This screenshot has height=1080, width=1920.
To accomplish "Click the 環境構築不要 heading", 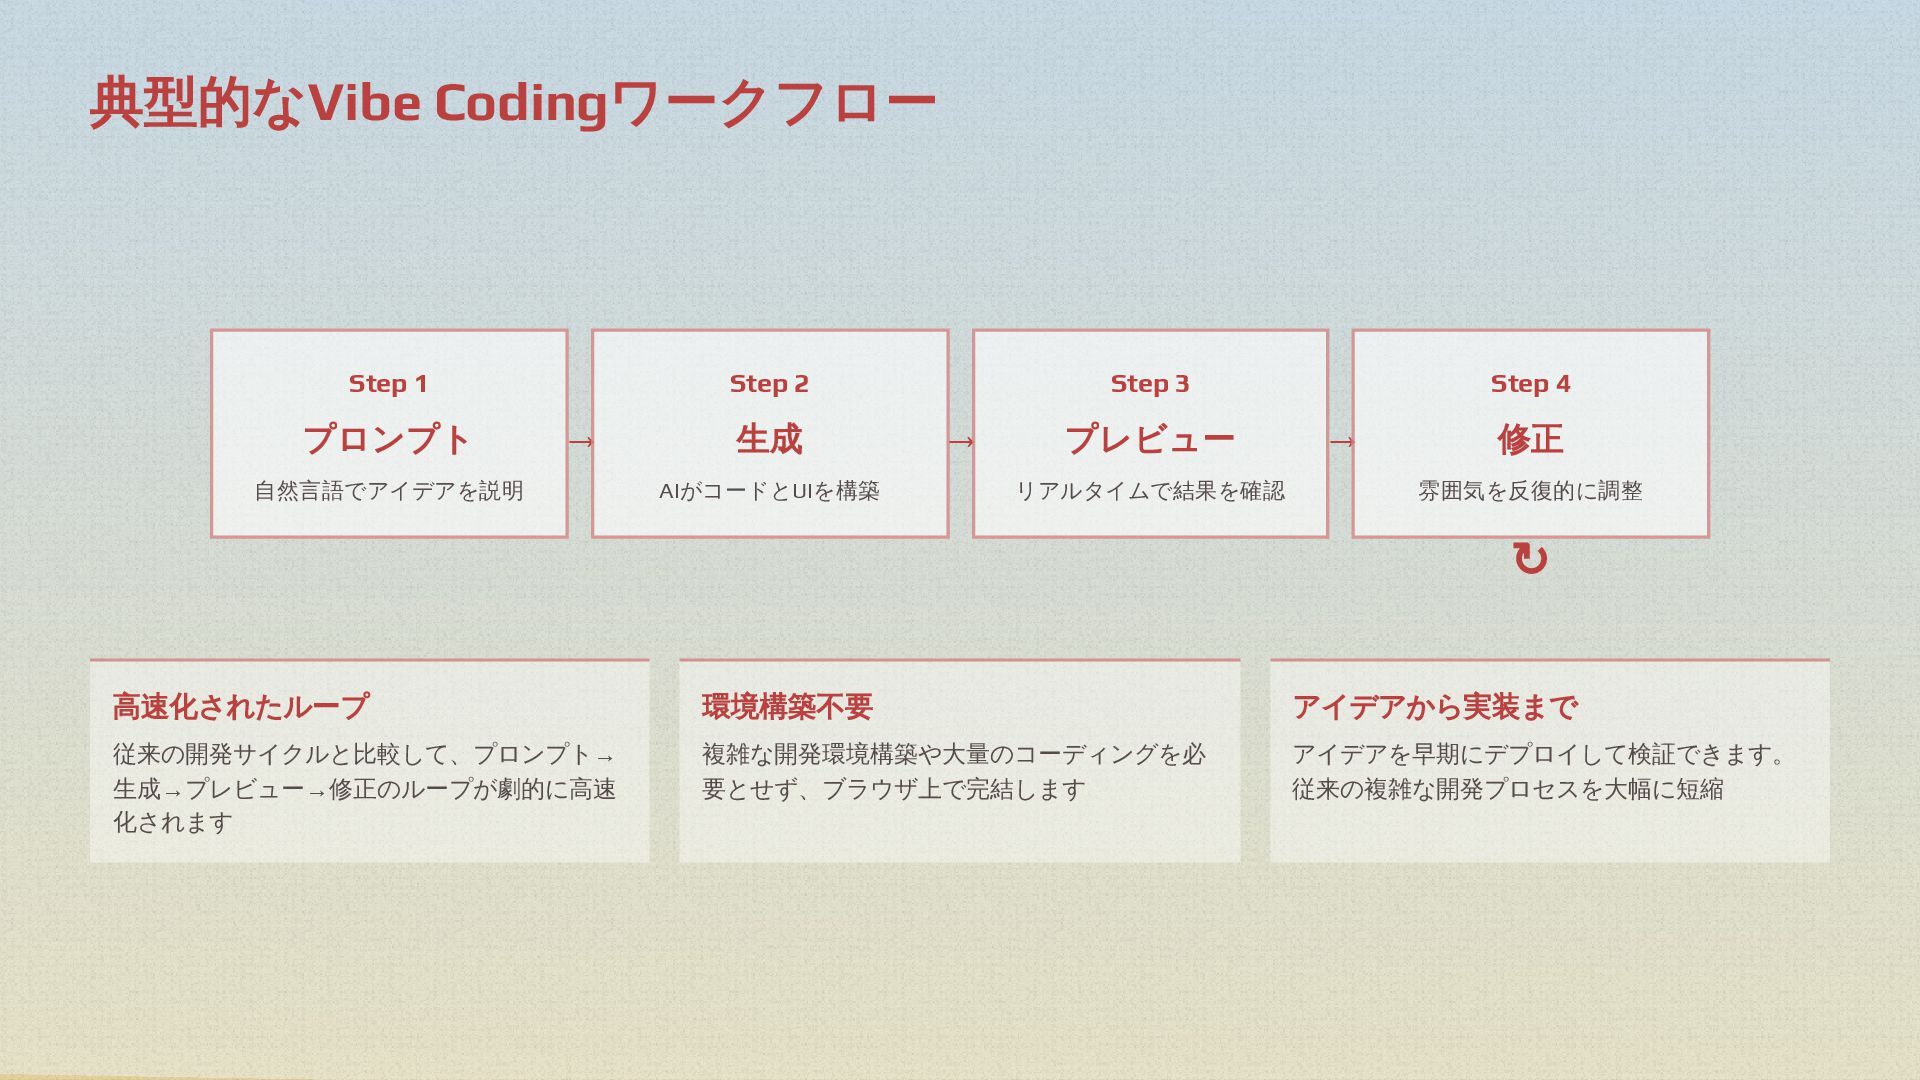I will [787, 707].
